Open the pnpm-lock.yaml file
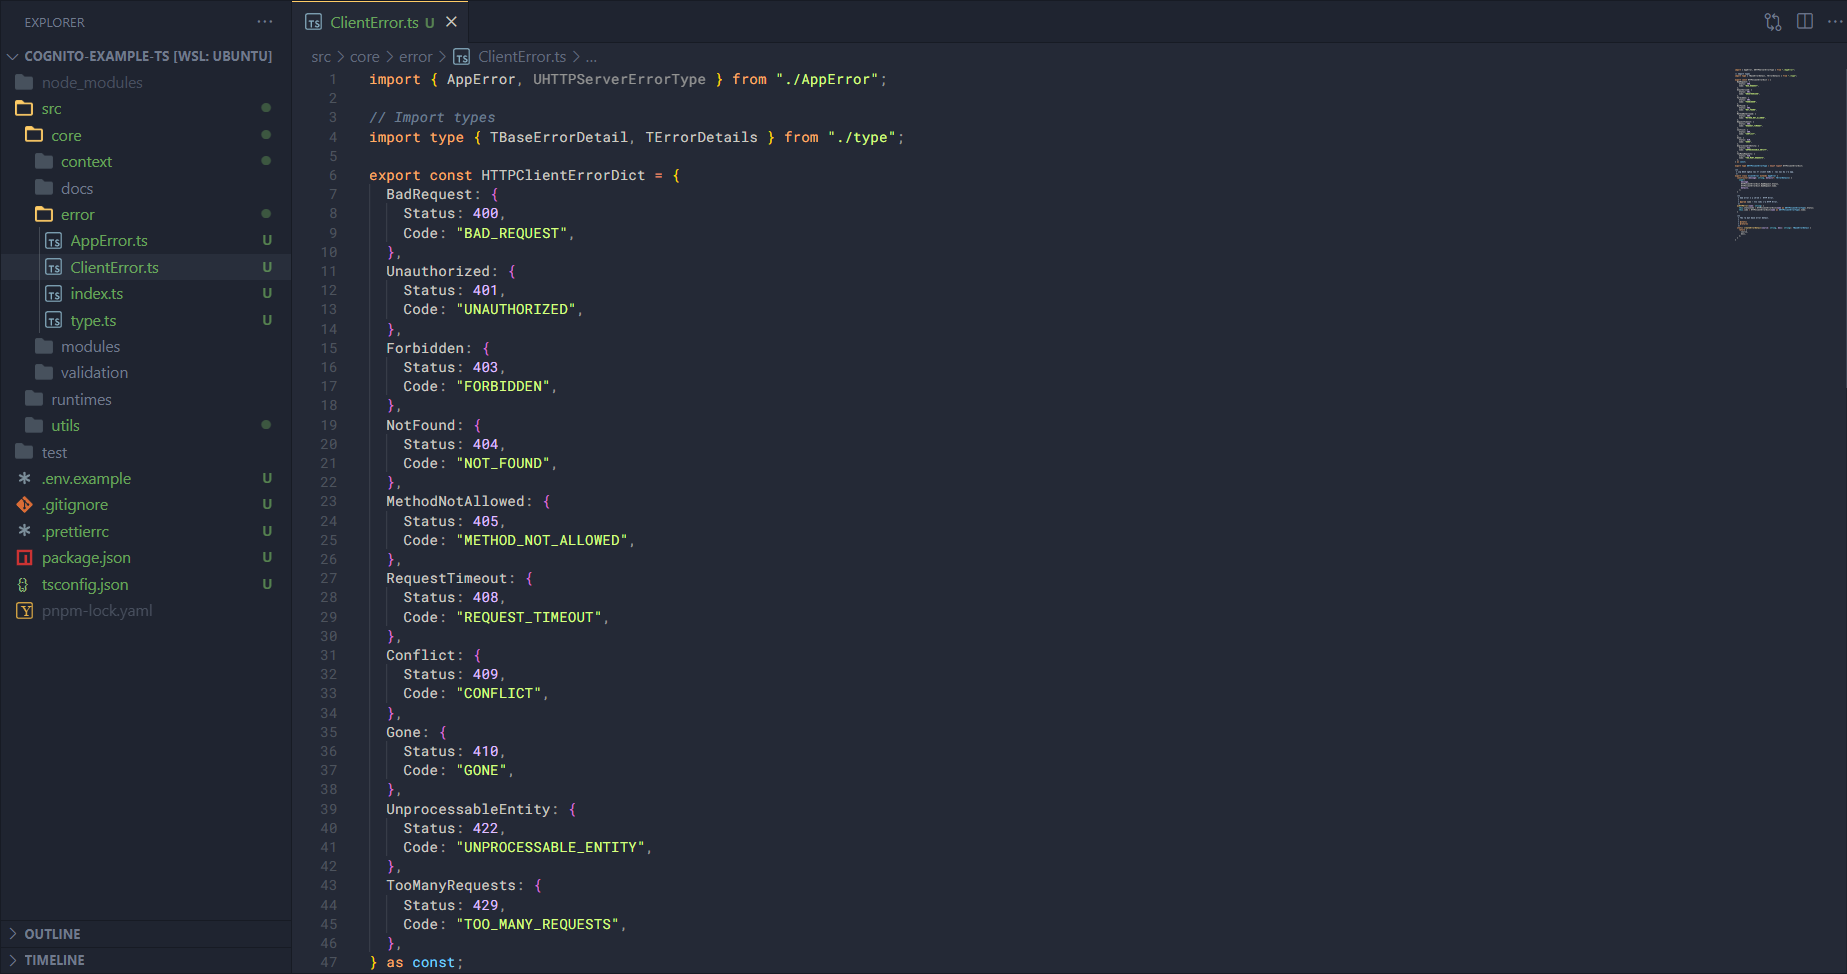The image size is (1847, 974). pyautogui.click(x=97, y=611)
